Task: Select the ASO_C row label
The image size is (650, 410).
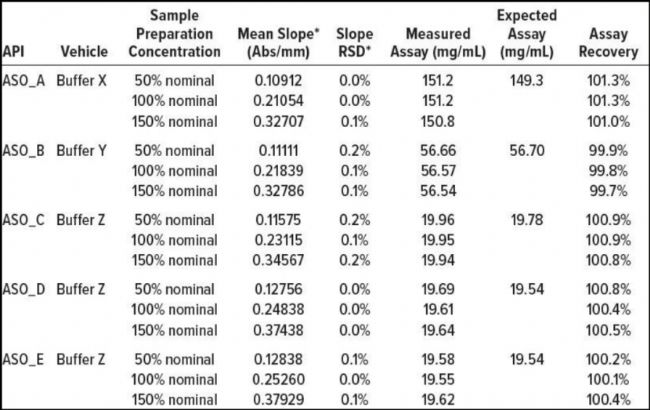Action: click(25, 219)
